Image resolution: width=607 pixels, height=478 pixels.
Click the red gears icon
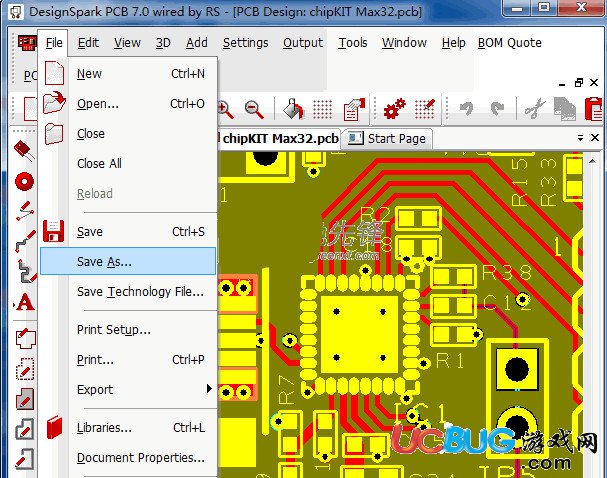coord(394,109)
